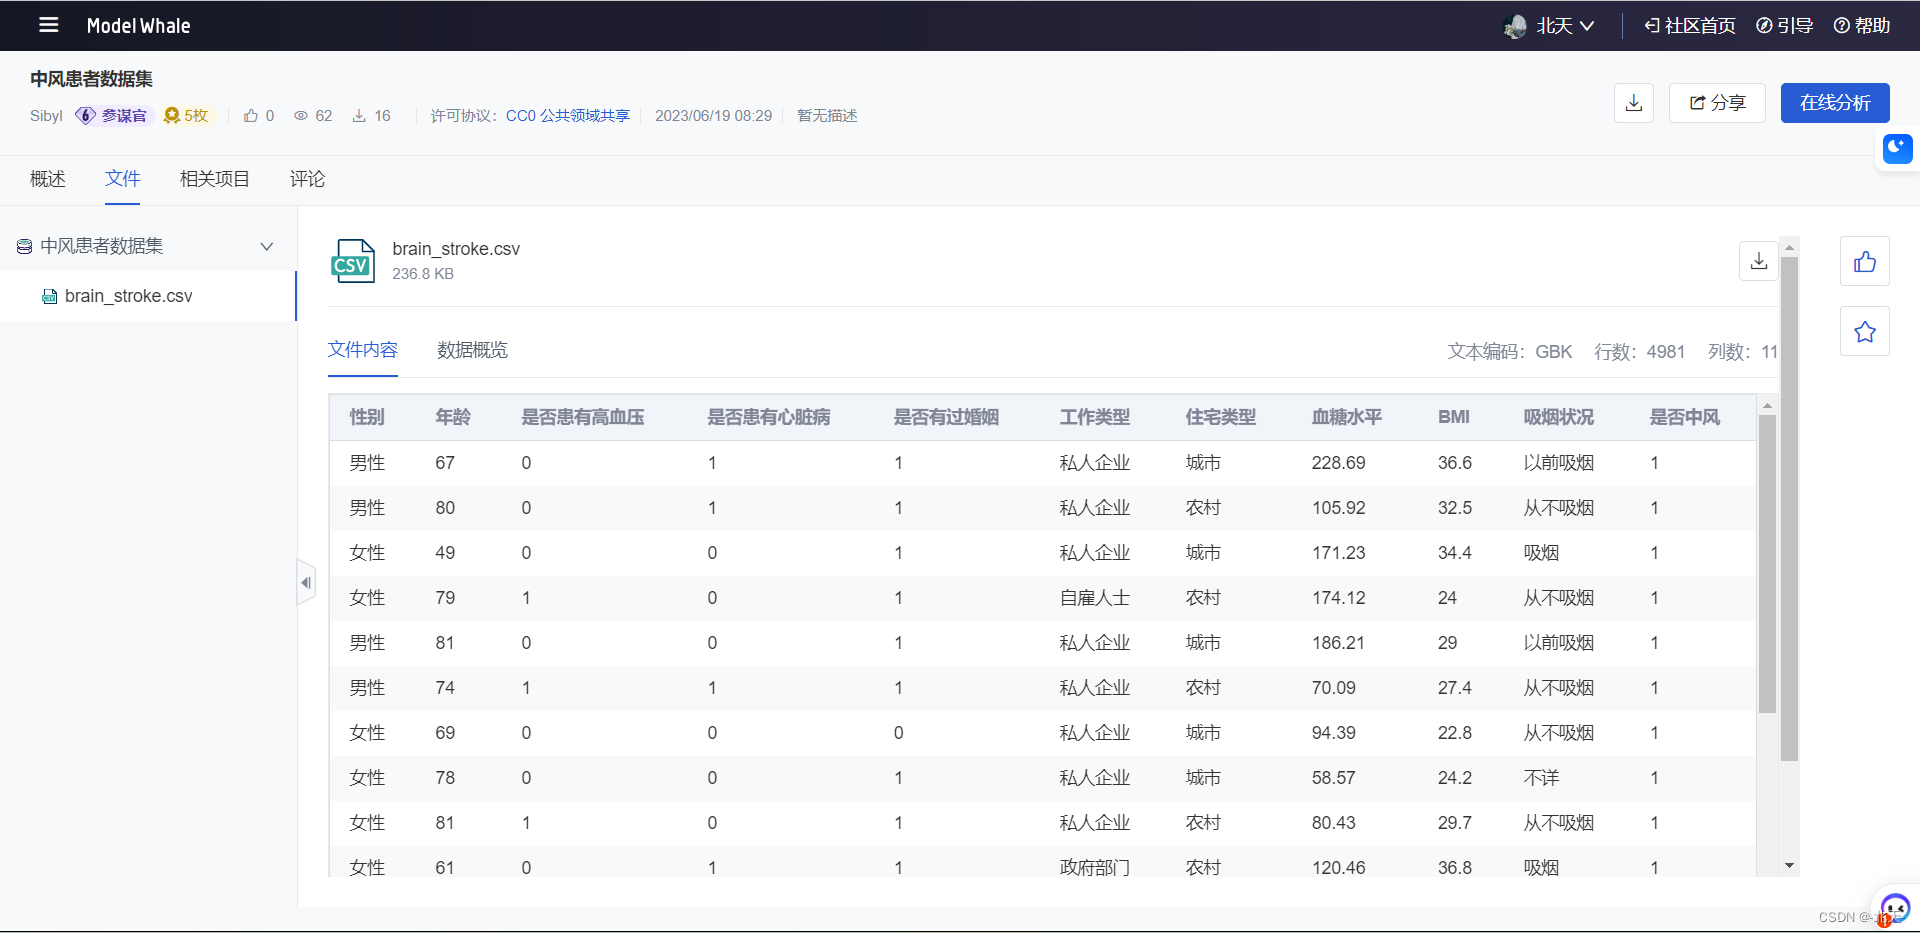Open the CC0 公共领域共享 license link
This screenshot has height=933, width=1920.
tap(568, 116)
